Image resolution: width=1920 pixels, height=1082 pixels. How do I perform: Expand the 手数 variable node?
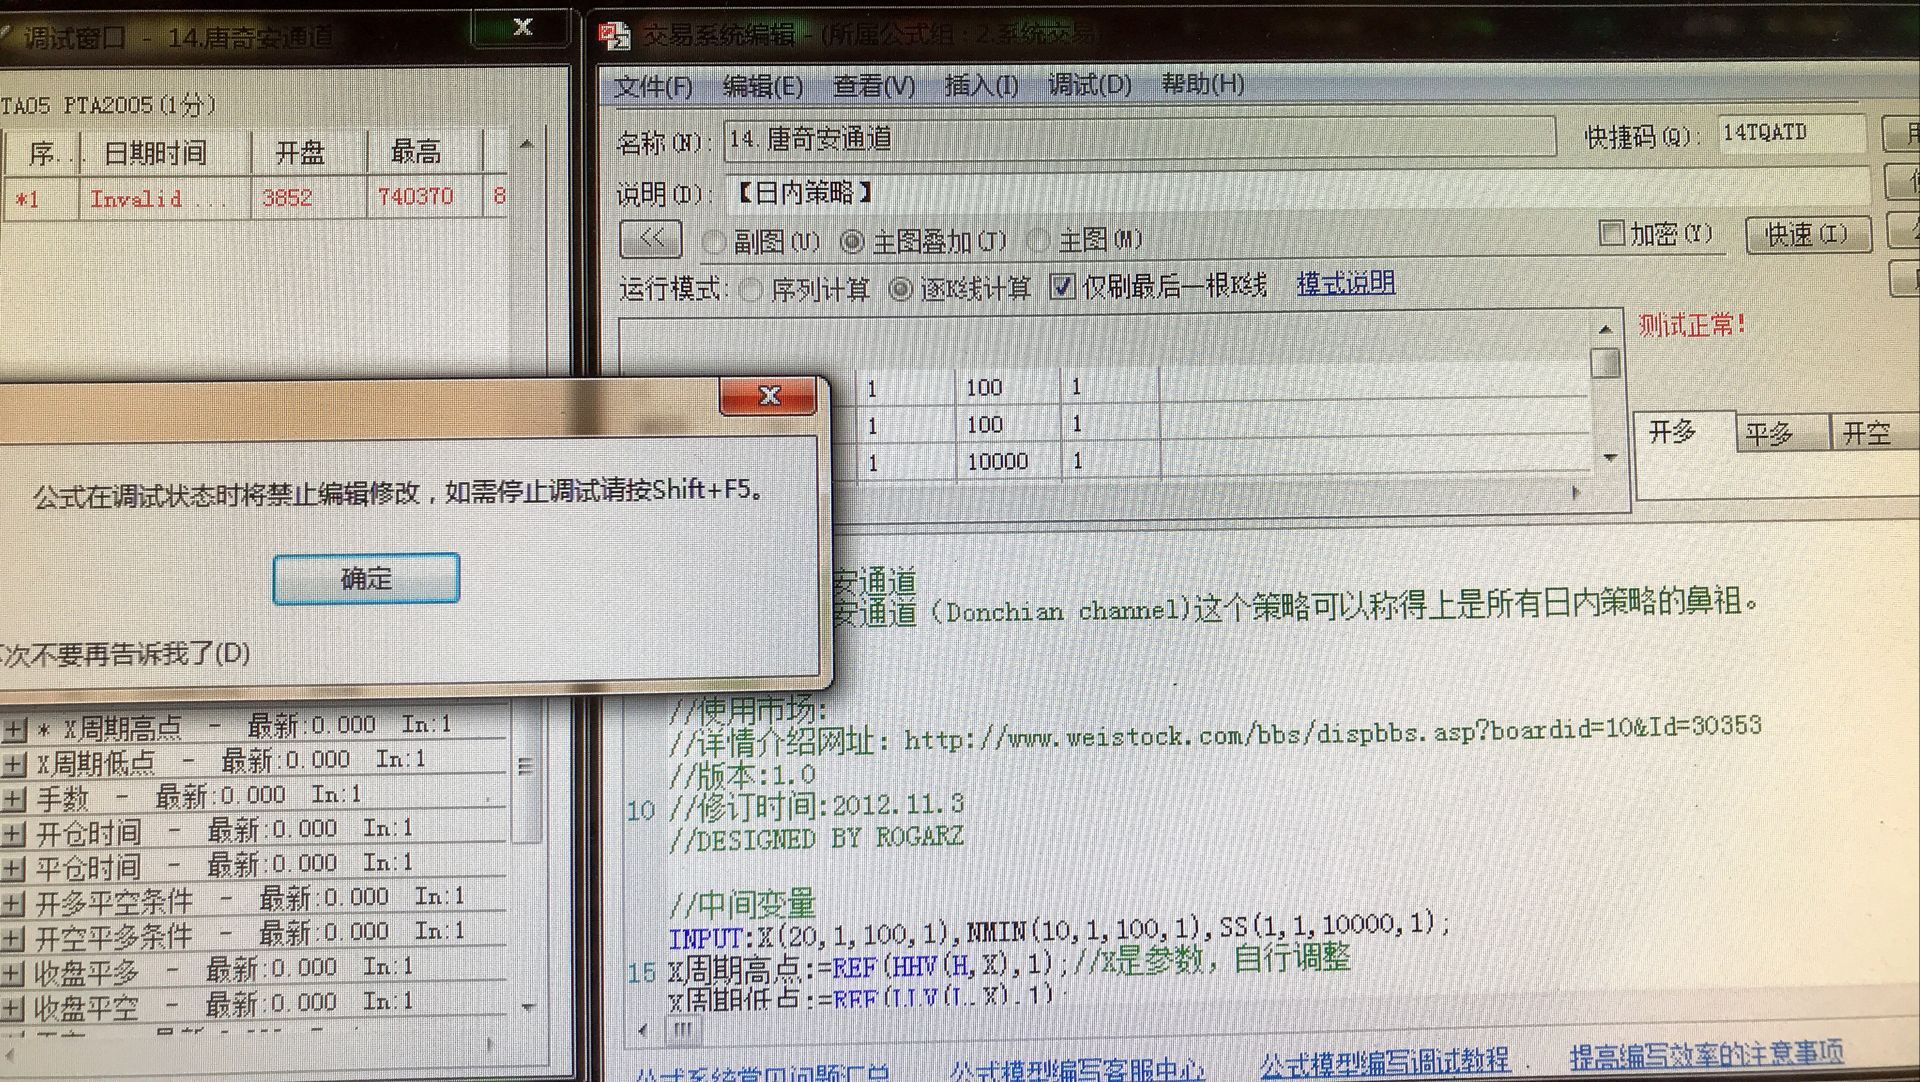tap(14, 799)
